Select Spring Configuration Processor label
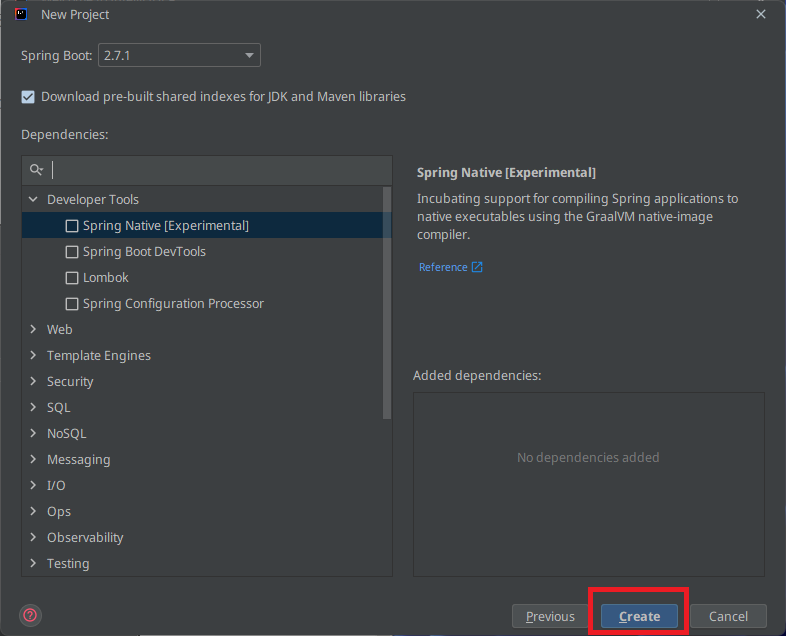 click(173, 304)
